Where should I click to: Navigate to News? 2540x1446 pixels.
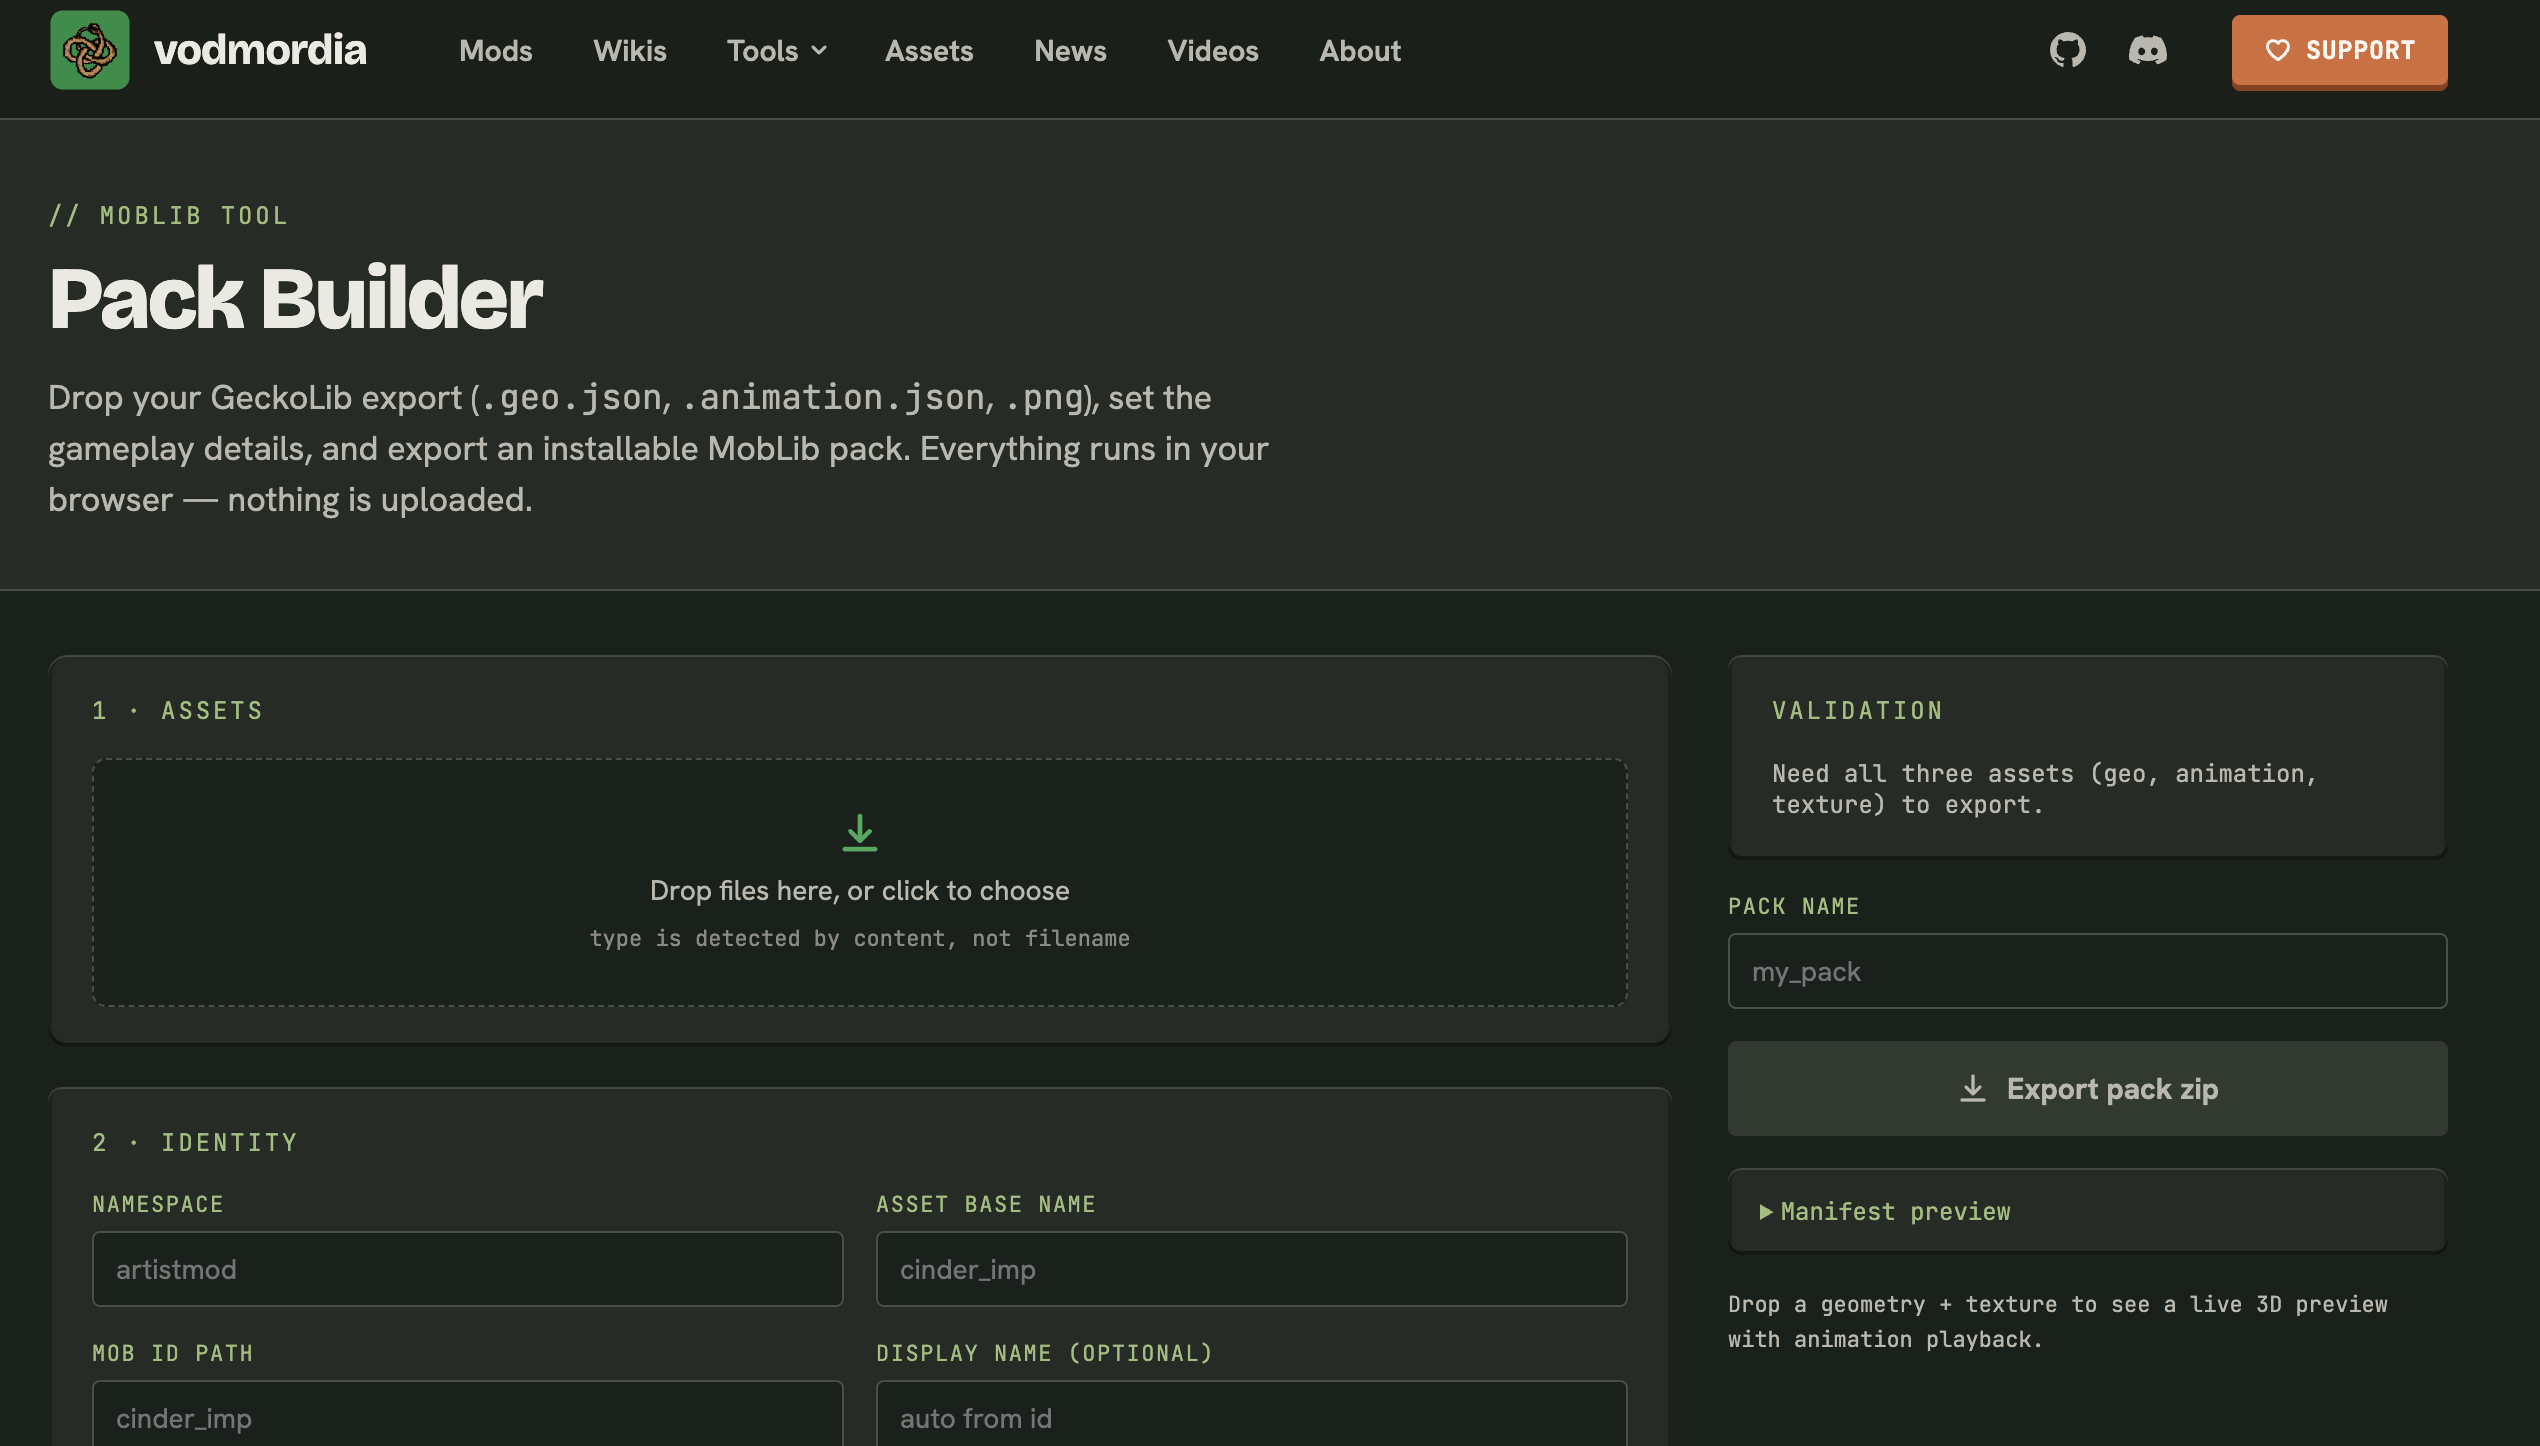coord(1070,51)
